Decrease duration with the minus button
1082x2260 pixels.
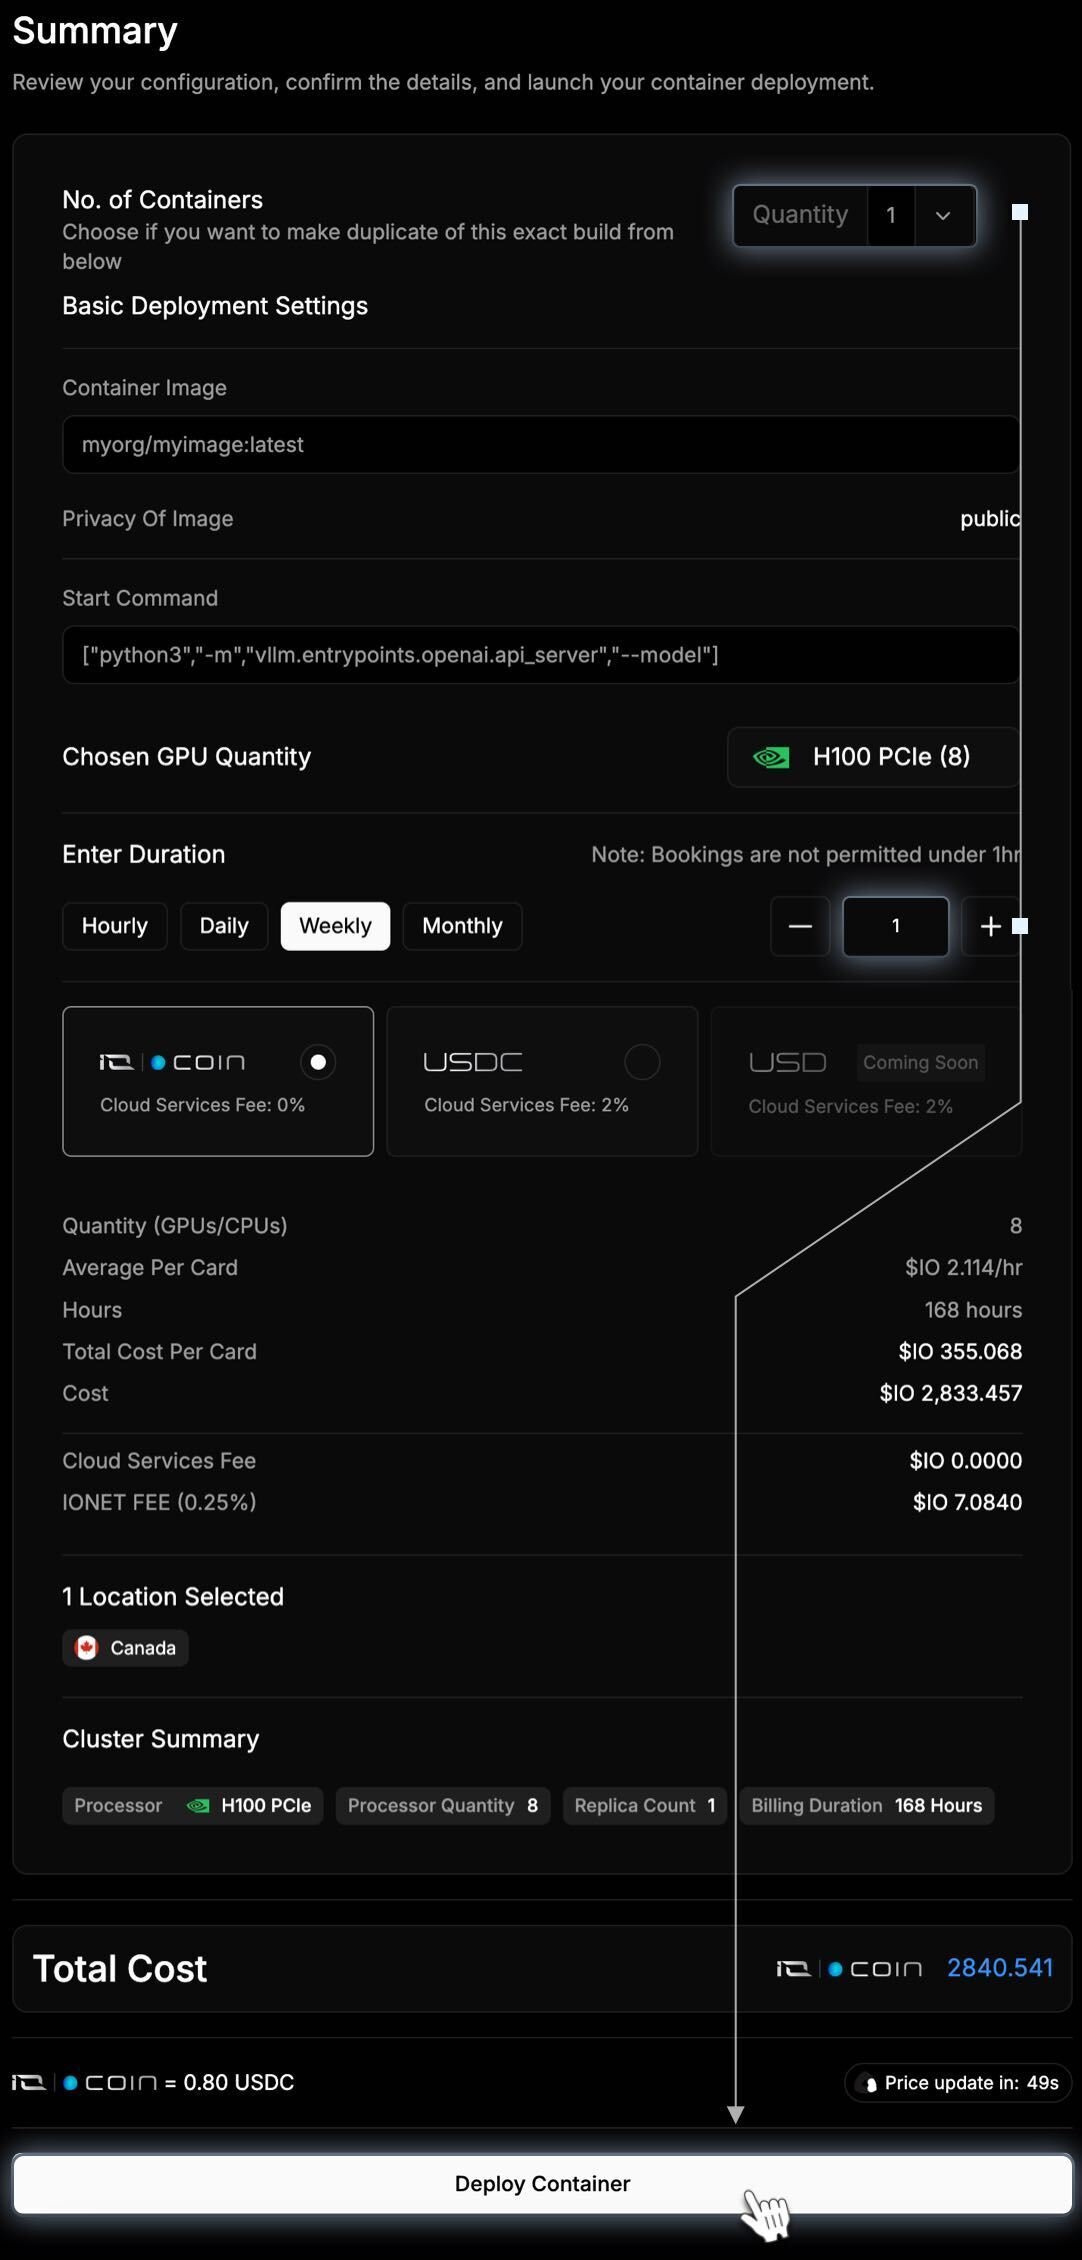click(x=800, y=927)
